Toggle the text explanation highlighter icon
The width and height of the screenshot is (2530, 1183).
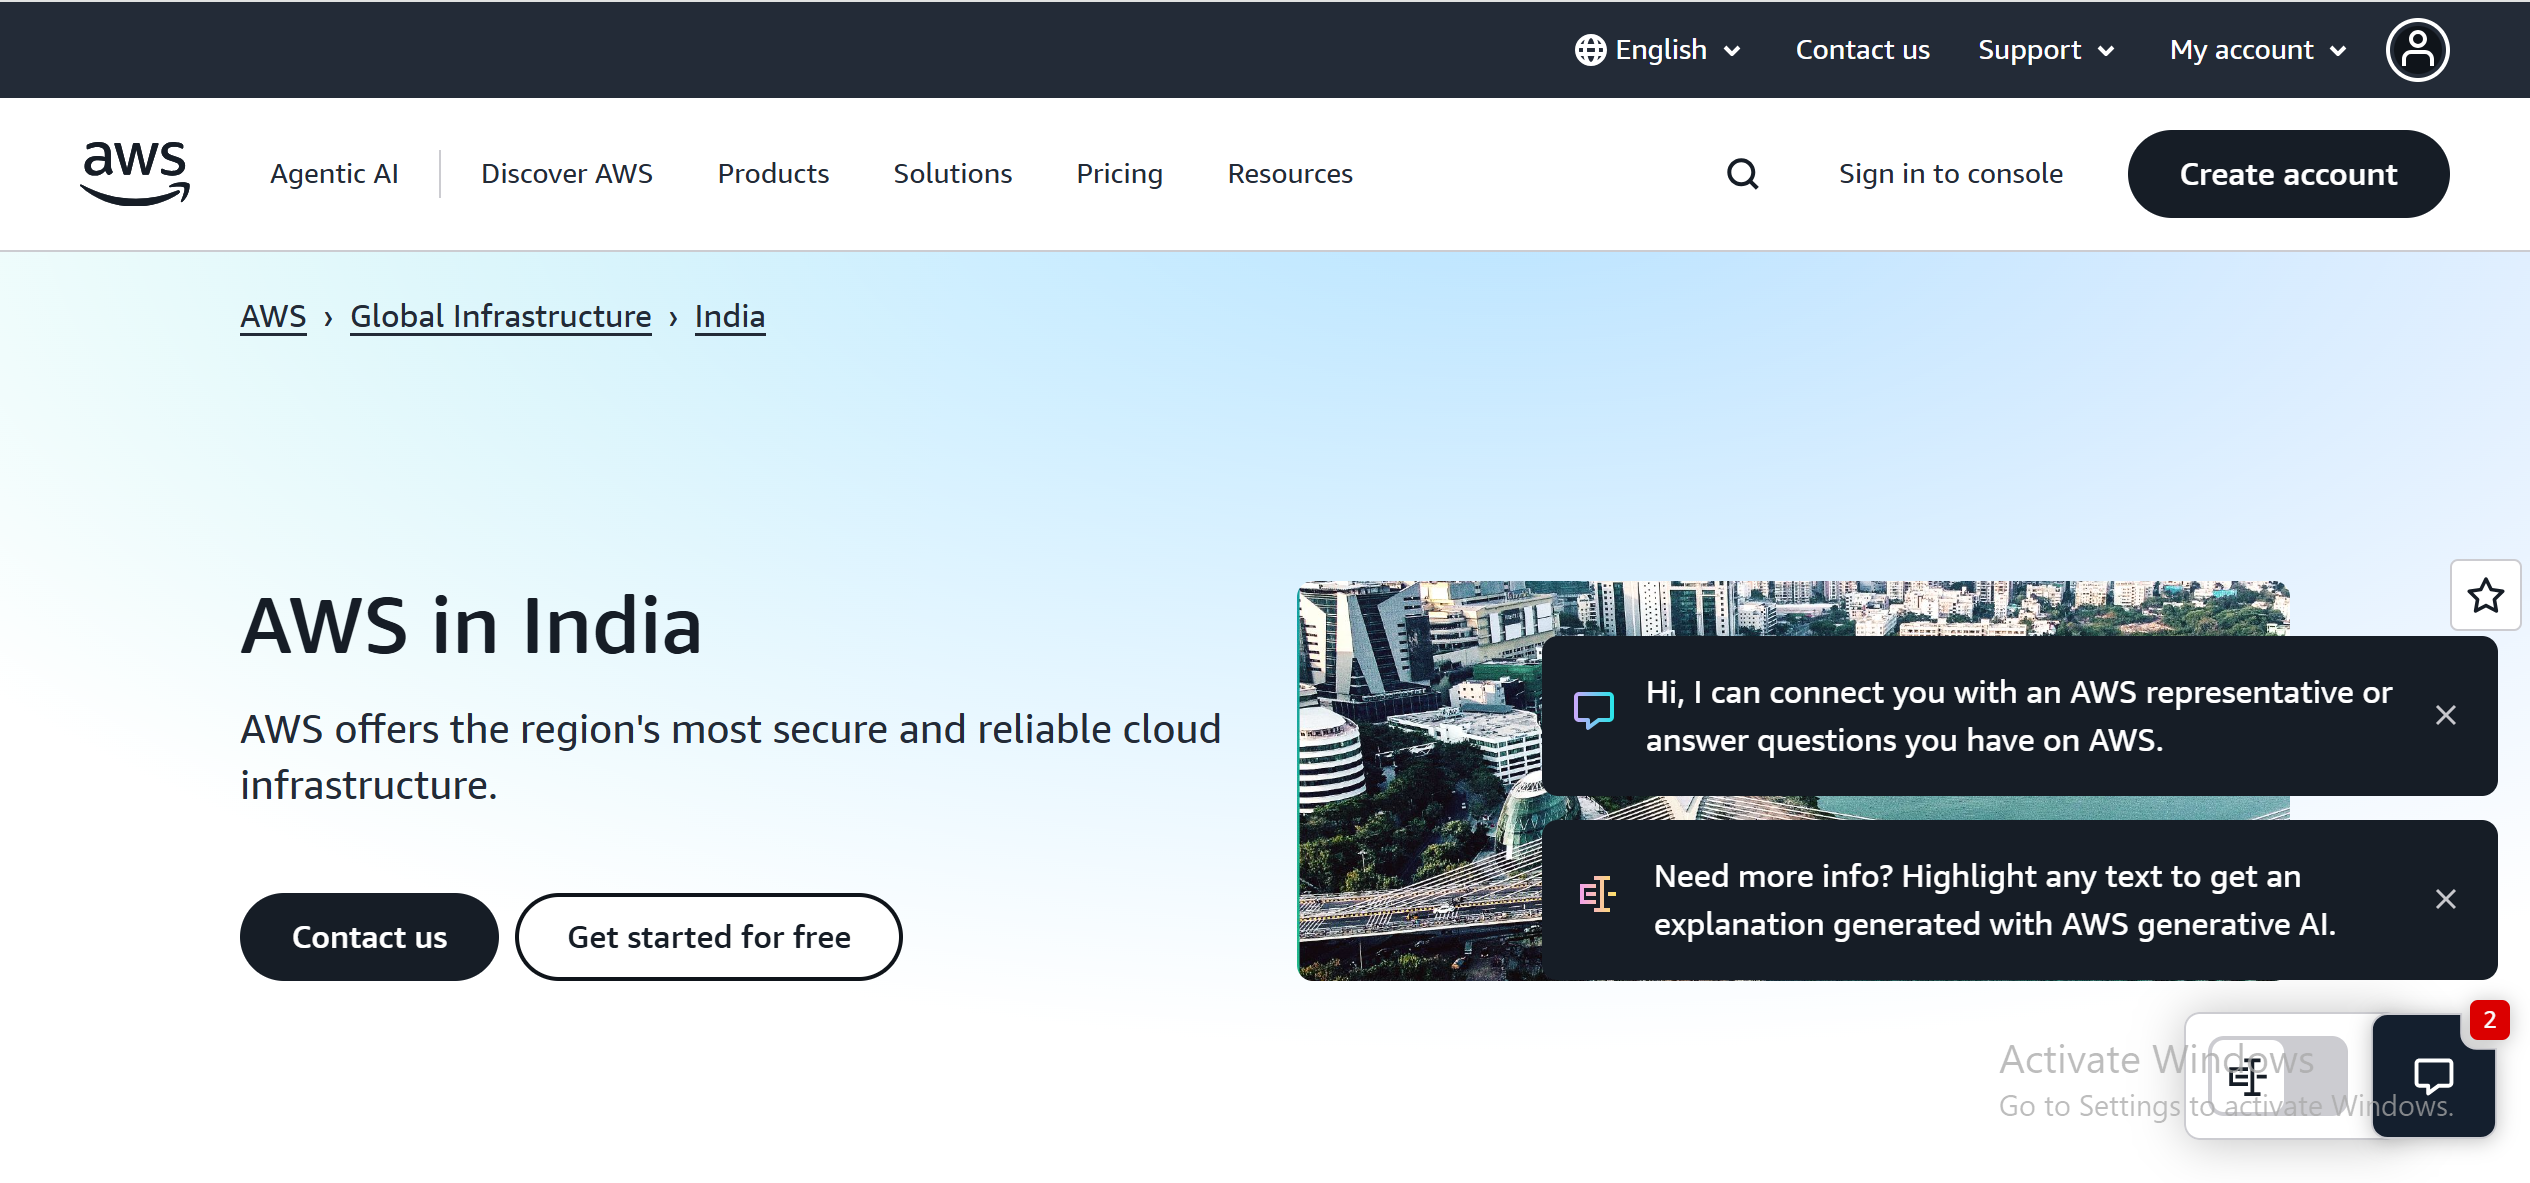[x=2247, y=1077]
